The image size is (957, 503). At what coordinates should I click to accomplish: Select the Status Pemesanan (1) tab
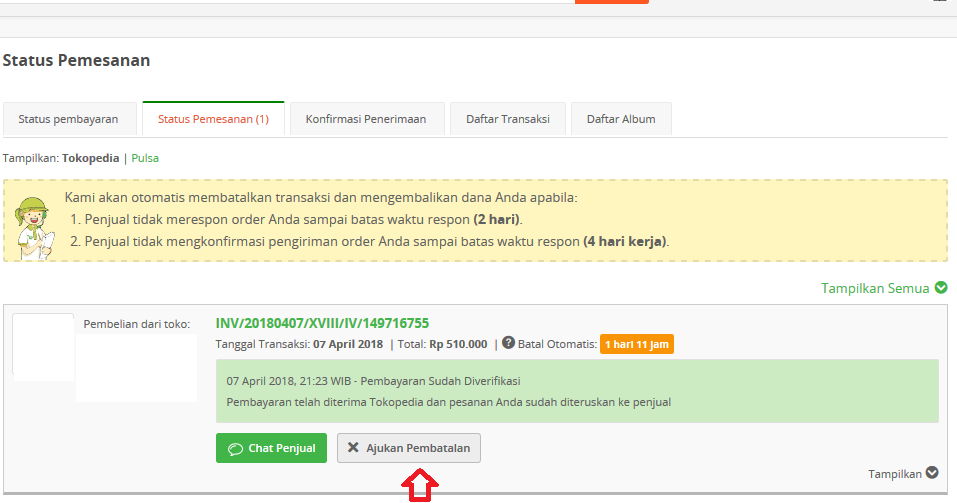(x=214, y=119)
